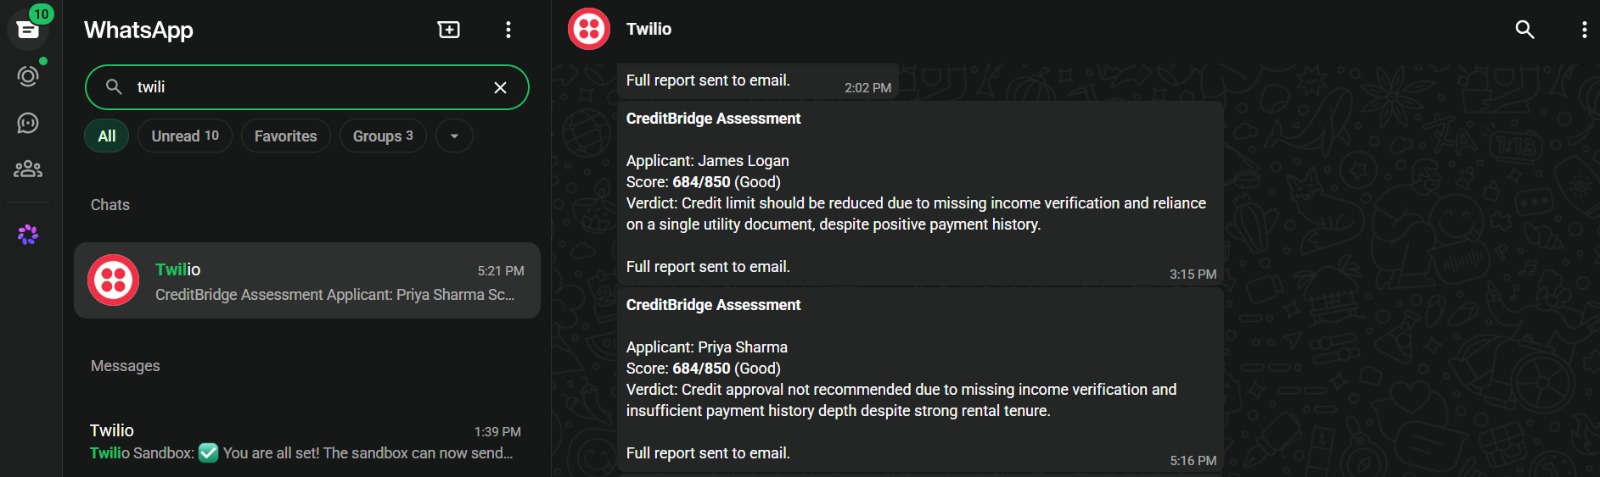Filter by Groups 3
Image resolution: width=1600 pixels, height=477 pixels.
click(383, 136)
